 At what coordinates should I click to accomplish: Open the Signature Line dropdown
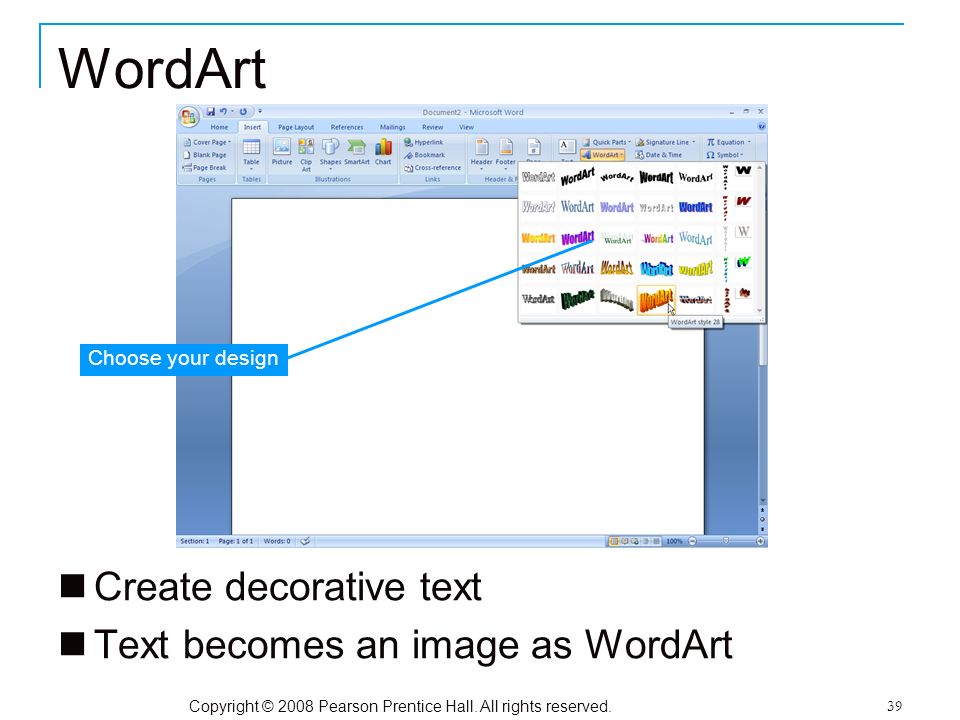[666, 142]
